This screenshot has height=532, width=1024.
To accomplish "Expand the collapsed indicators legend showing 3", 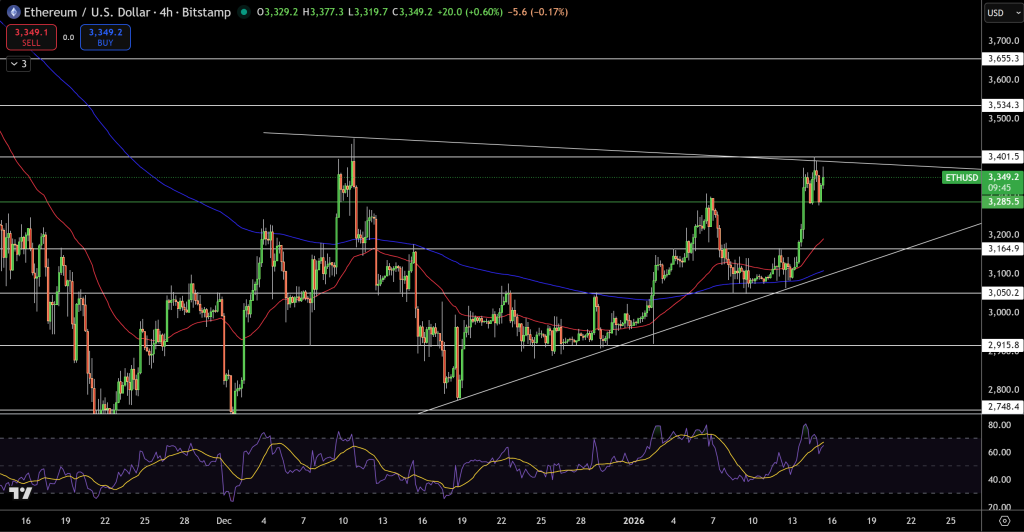I will pos(18,64).
